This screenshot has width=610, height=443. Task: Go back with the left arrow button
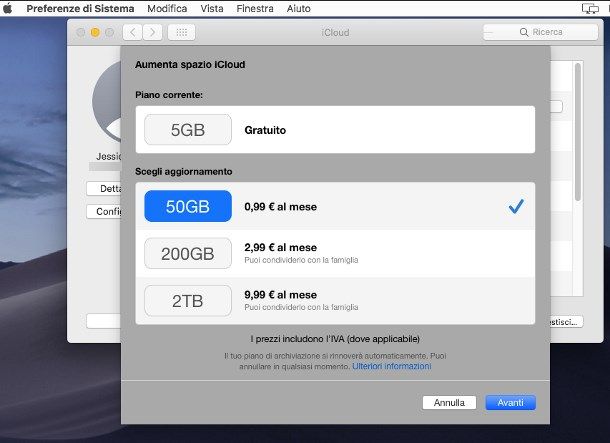point(132,32)
